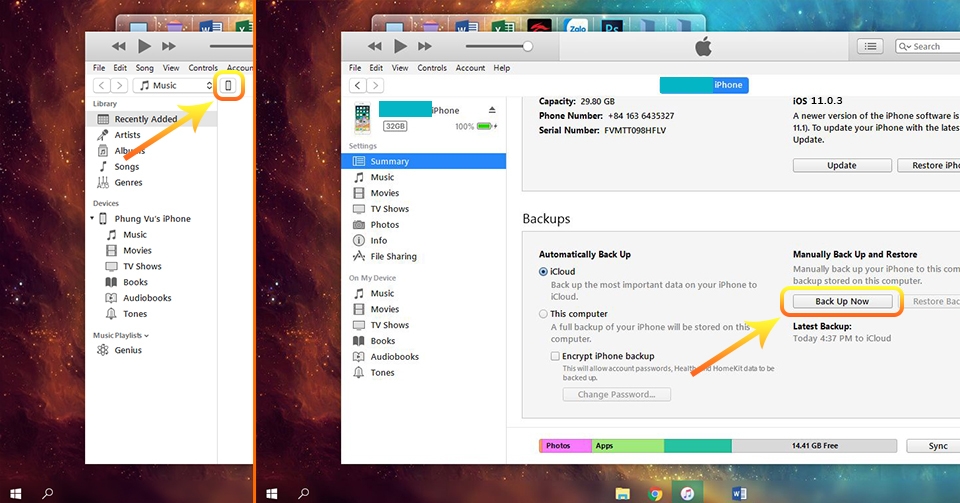The width and height of the screenshot is (960, 503).
Task: Click fast-forward button in left iTunes window
Action: [x=169, y=46]
